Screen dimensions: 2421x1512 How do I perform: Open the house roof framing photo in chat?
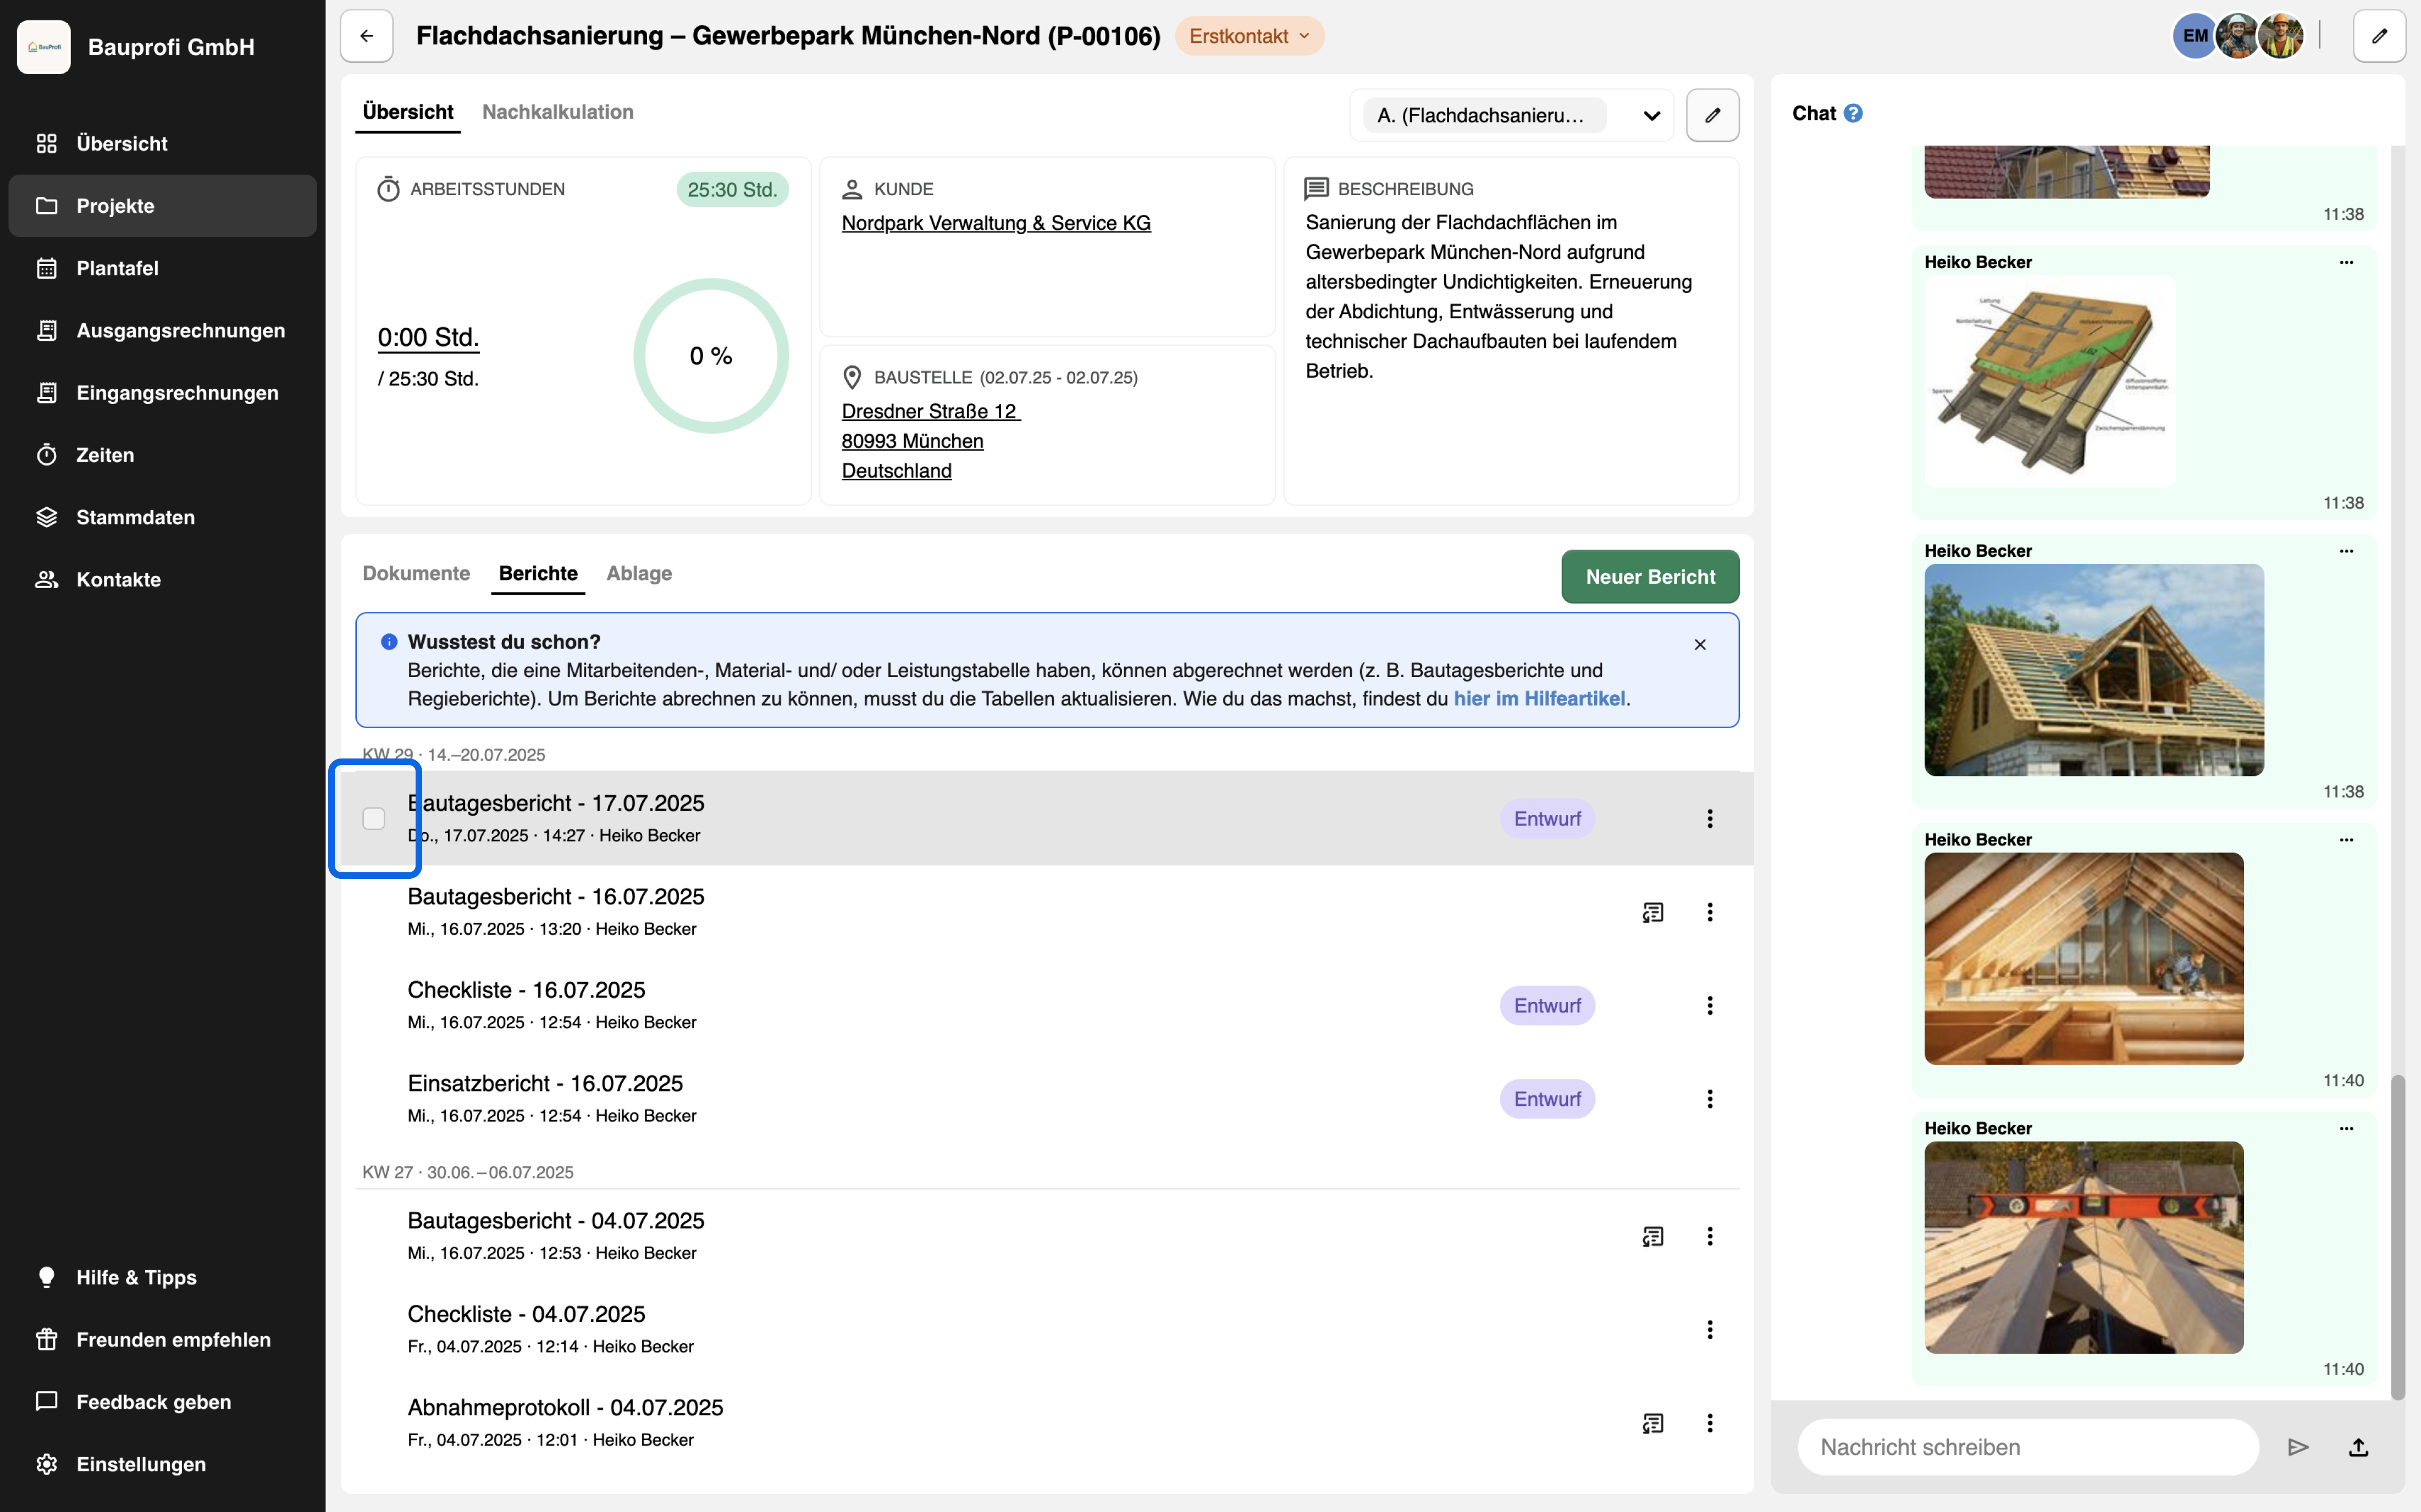point(2094,670)
